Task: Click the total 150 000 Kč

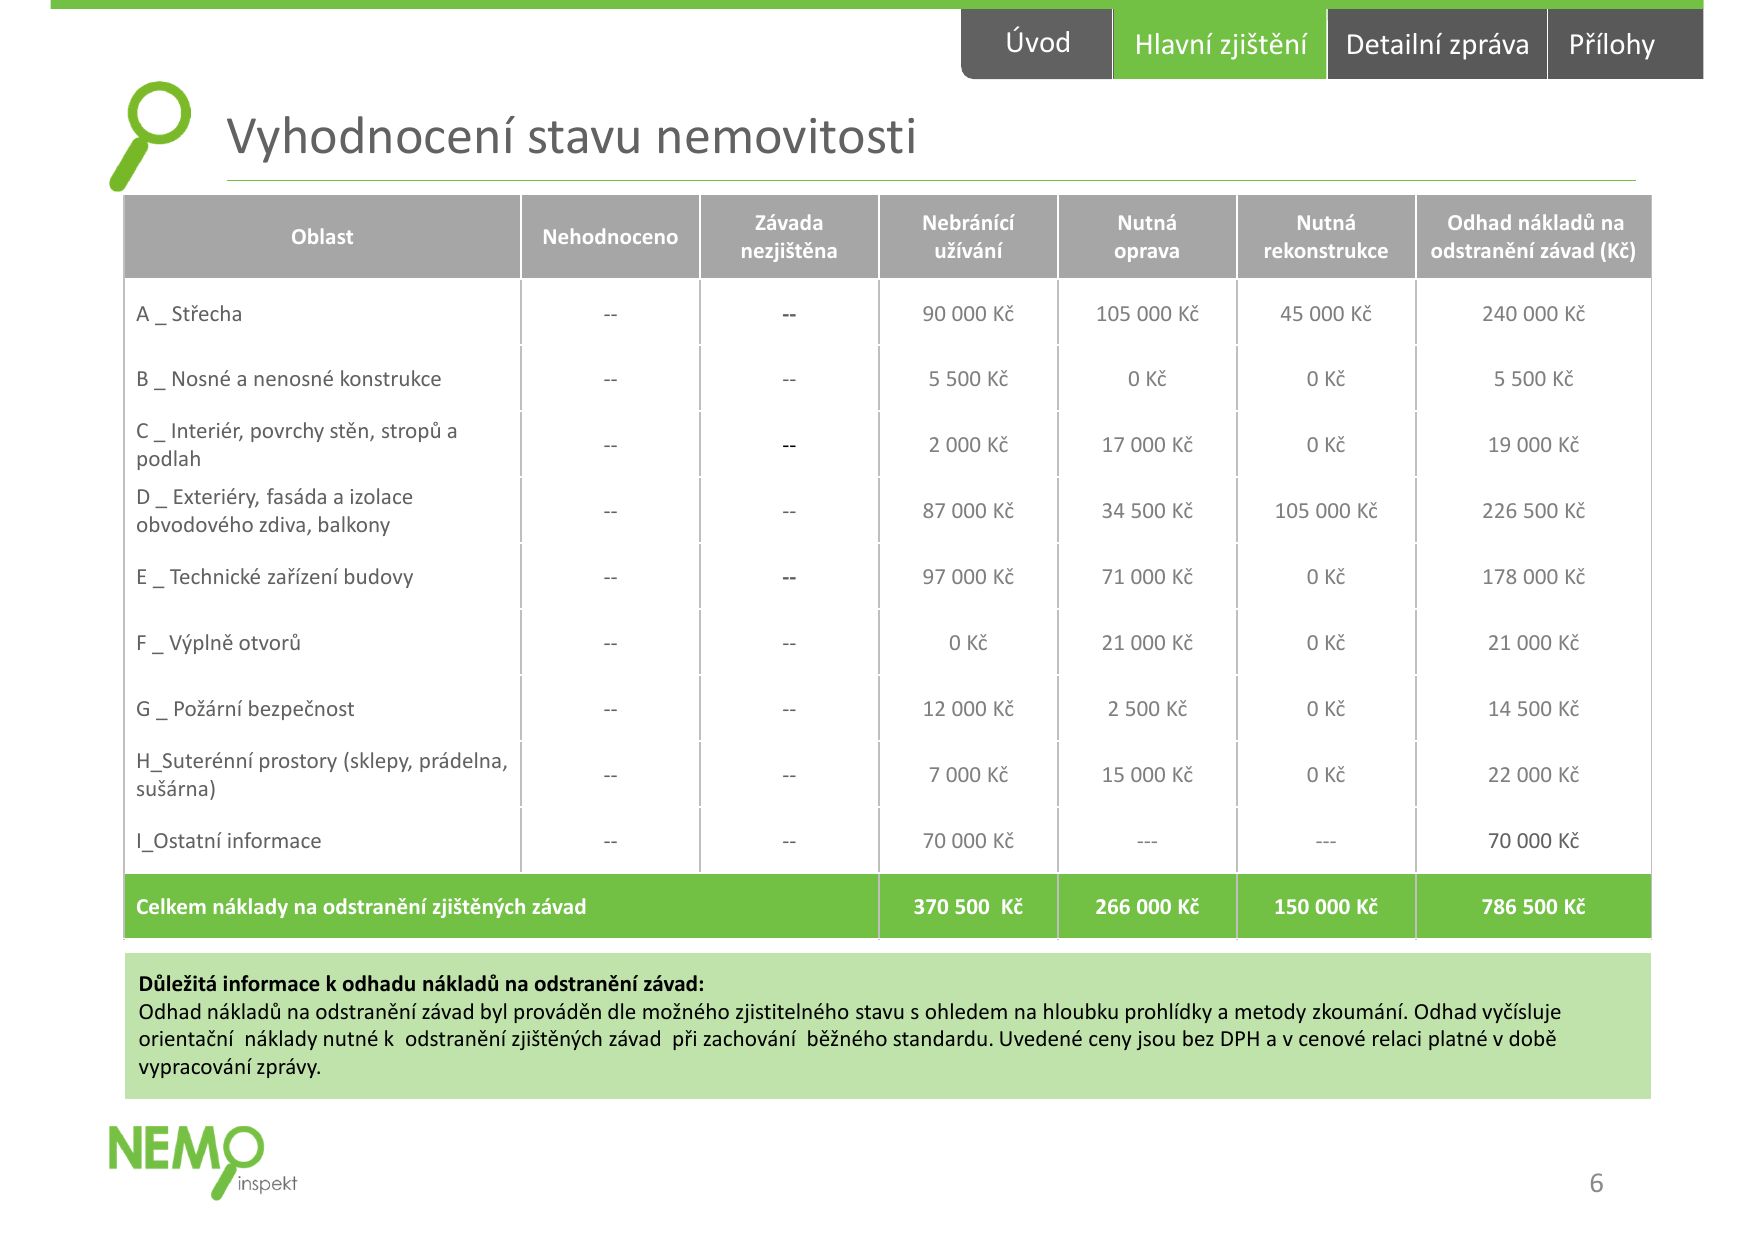Action: 1326,907
